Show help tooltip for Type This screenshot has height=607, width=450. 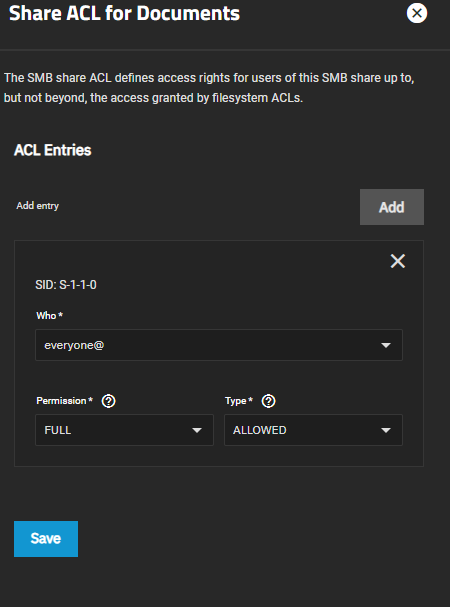pos(268,401)
